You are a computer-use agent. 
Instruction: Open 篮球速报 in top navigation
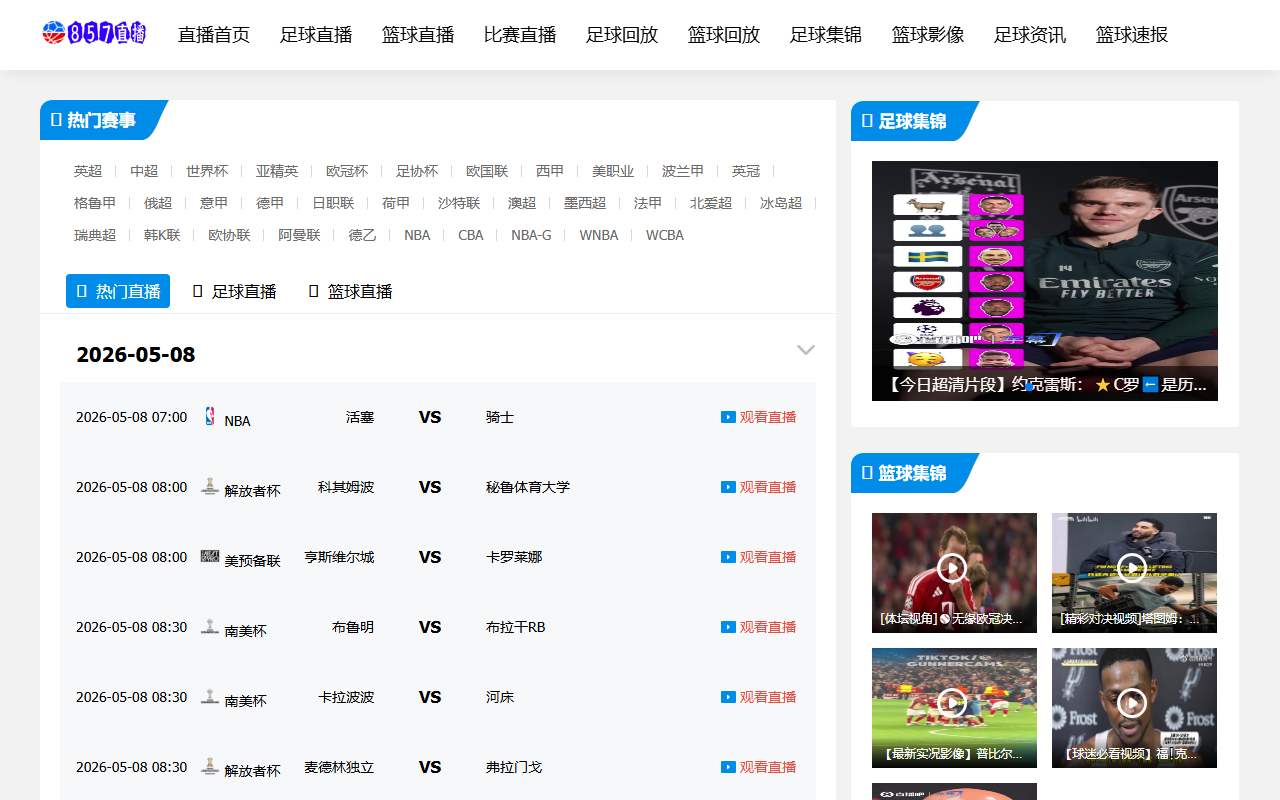1132,35
